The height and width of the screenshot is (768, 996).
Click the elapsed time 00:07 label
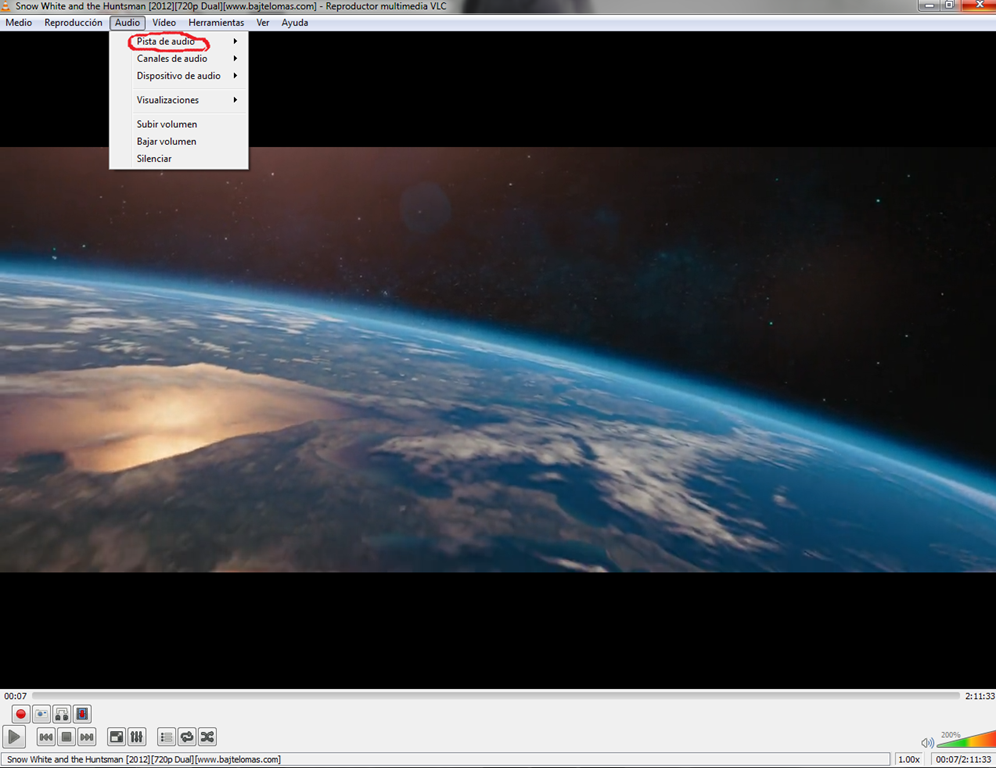coord(15,696)
